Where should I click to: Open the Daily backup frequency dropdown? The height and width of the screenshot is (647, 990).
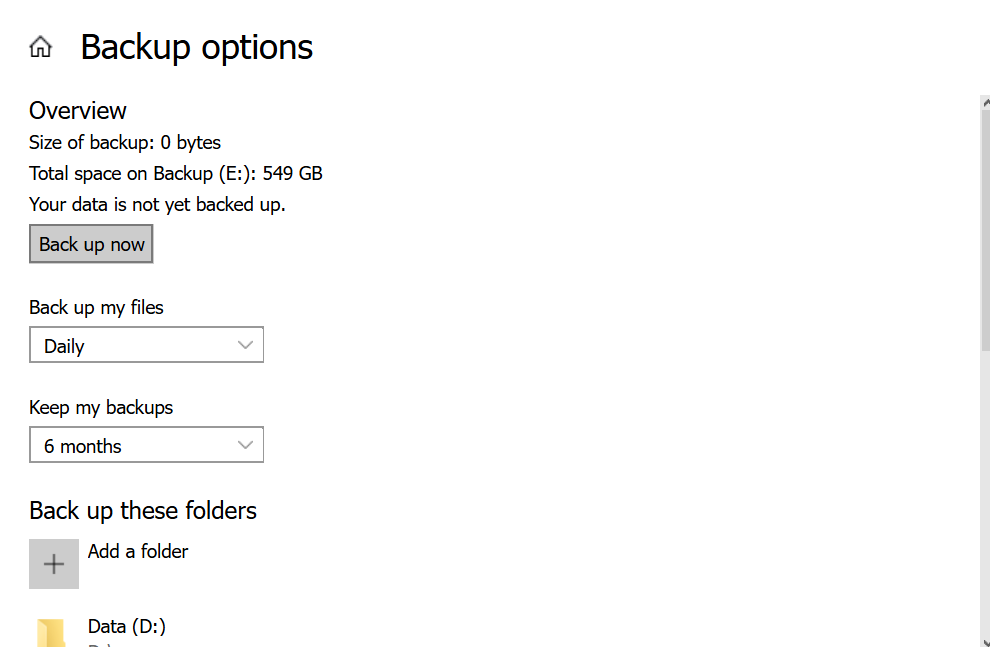point(146,345)
